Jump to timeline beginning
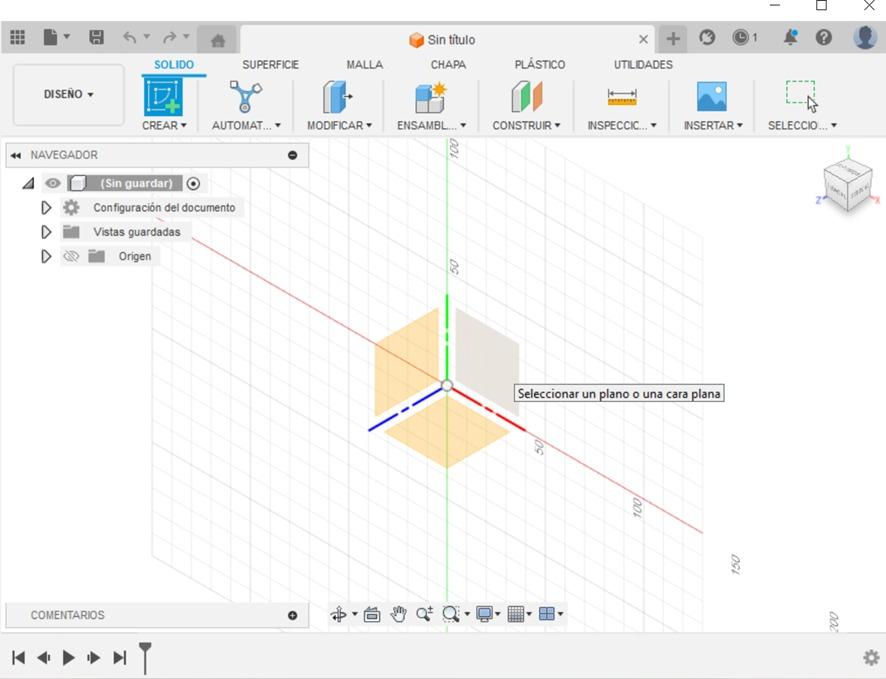 18,658
